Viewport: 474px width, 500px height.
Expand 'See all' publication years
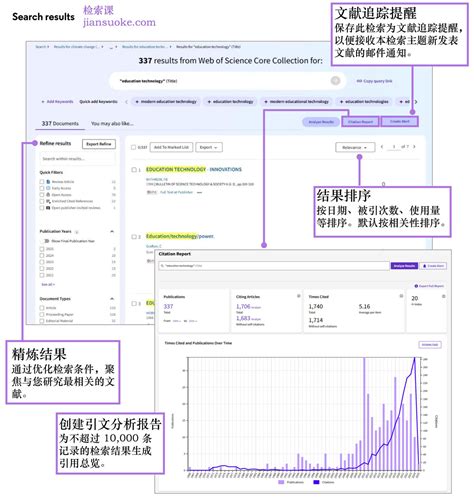[x=48, y=284]
